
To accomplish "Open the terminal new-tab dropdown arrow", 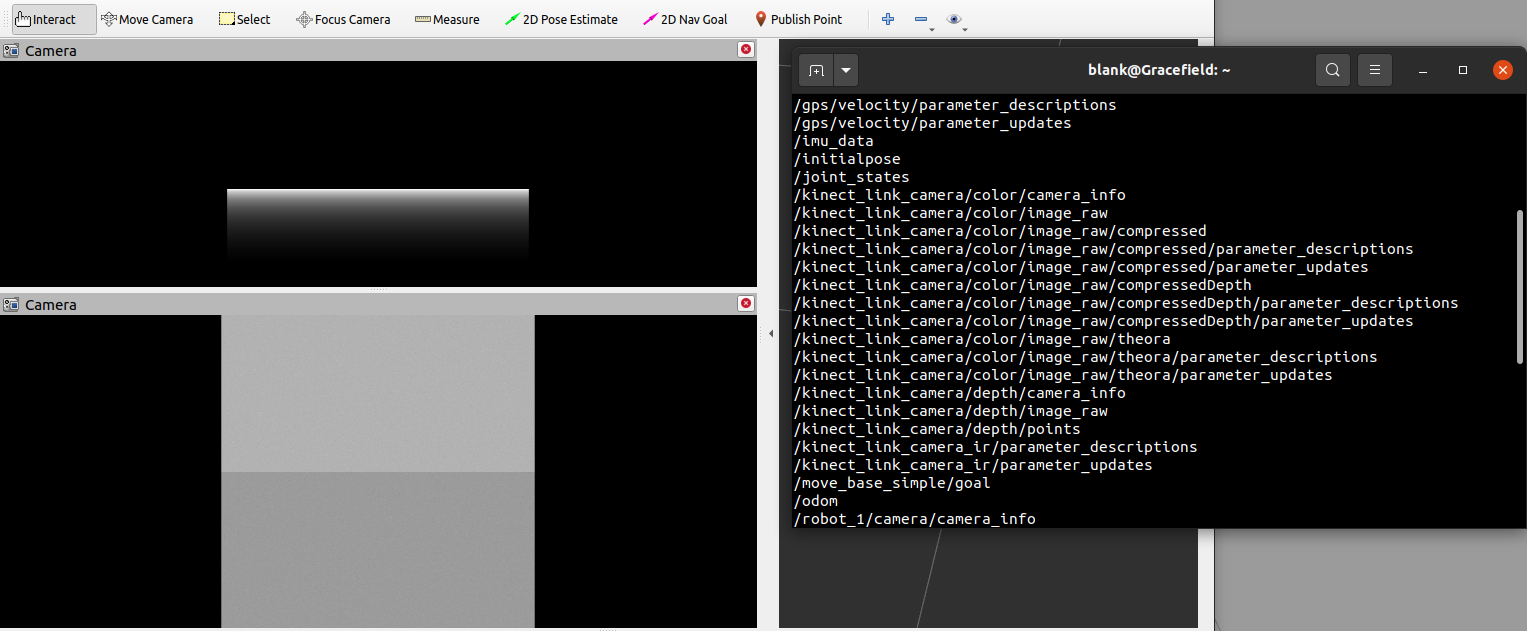I will 846,70.
